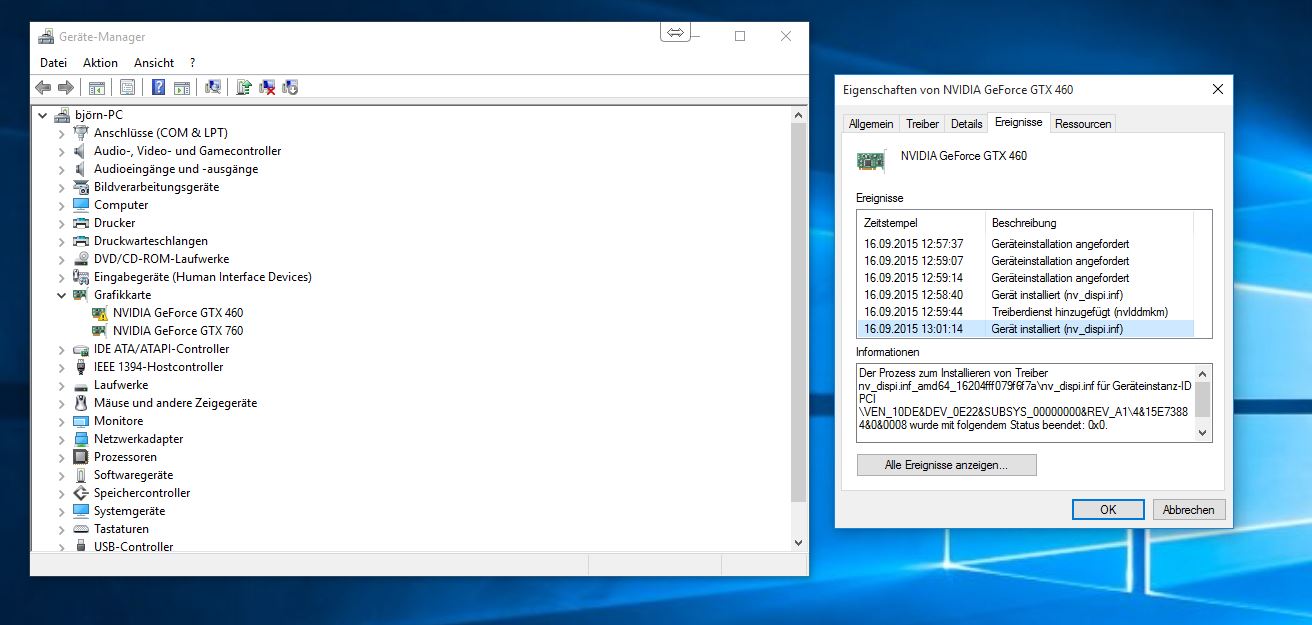Viewport: 1312px width, 625px height.
Task: Click the Tastaturen keyboard icon
Action: 81,529
